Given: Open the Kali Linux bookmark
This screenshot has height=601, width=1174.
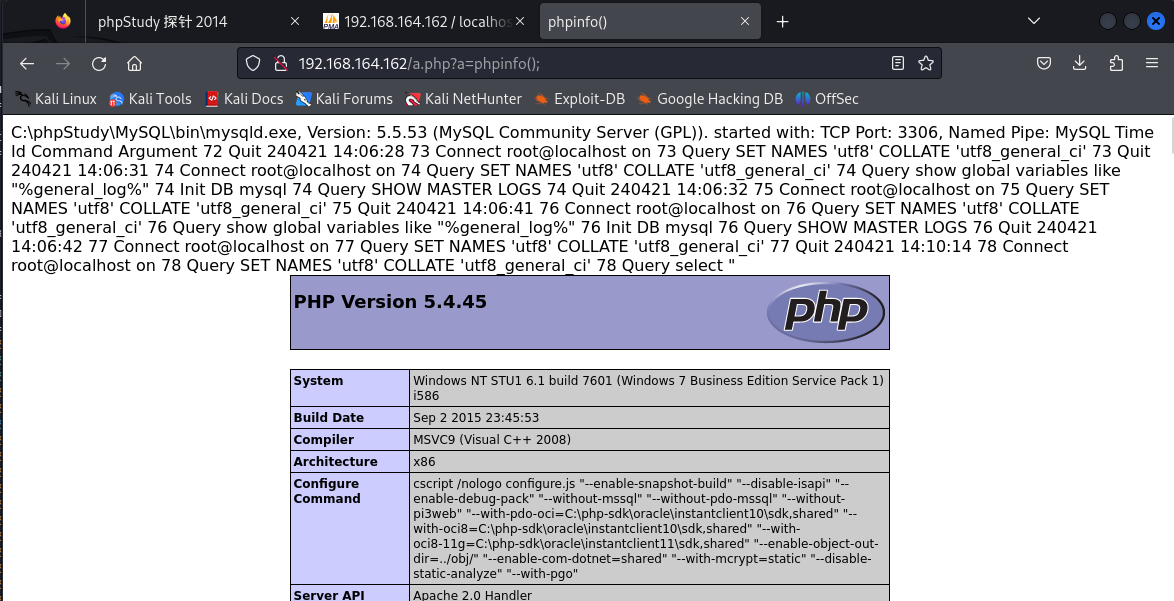Looking at the screenshot, I should pyautogui.click(x=56, y=99).
